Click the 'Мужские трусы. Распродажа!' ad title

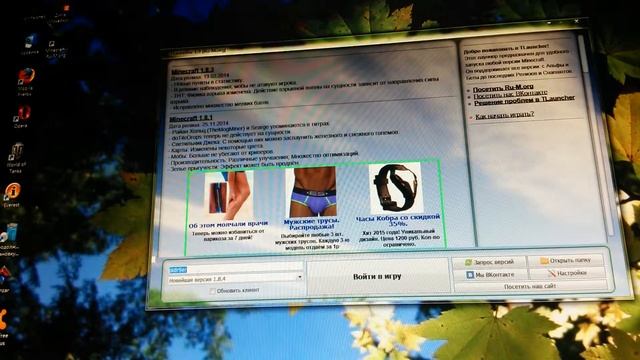[x=311, y=224]
